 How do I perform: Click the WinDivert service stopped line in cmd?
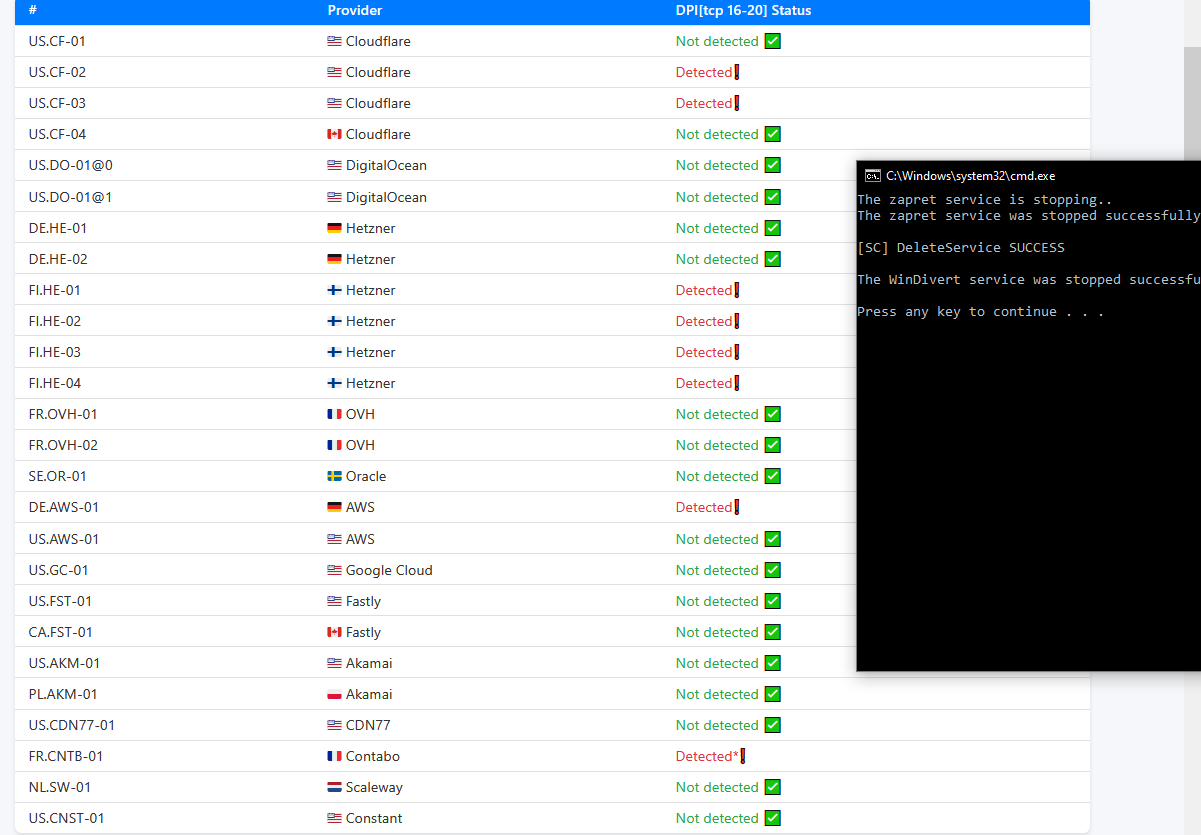[1028, 279]
